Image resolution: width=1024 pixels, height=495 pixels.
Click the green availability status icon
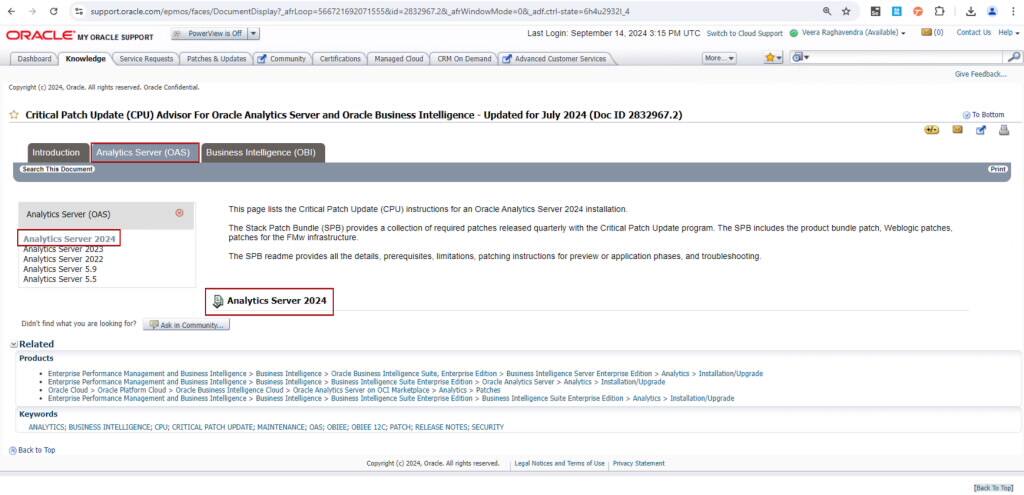click(x=793, y=33)
